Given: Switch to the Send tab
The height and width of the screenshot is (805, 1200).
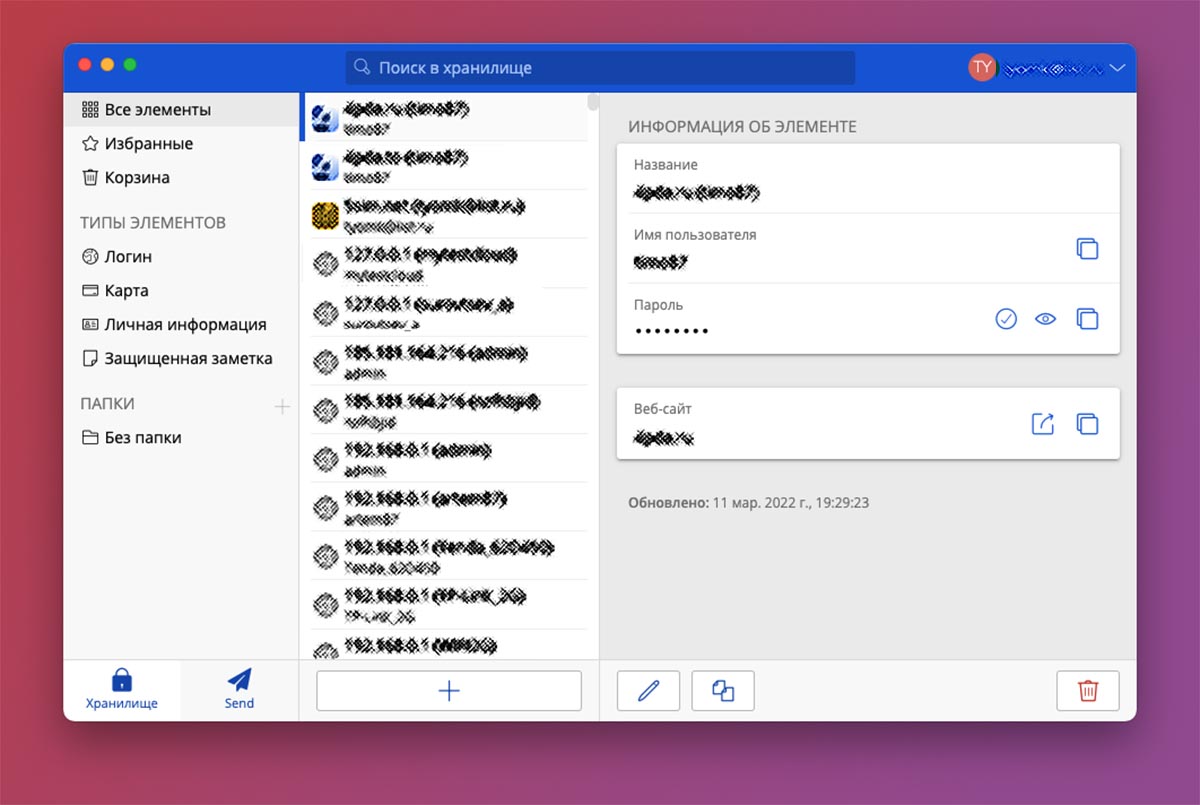Looking at the screenshot, I should tap(239, 689).
